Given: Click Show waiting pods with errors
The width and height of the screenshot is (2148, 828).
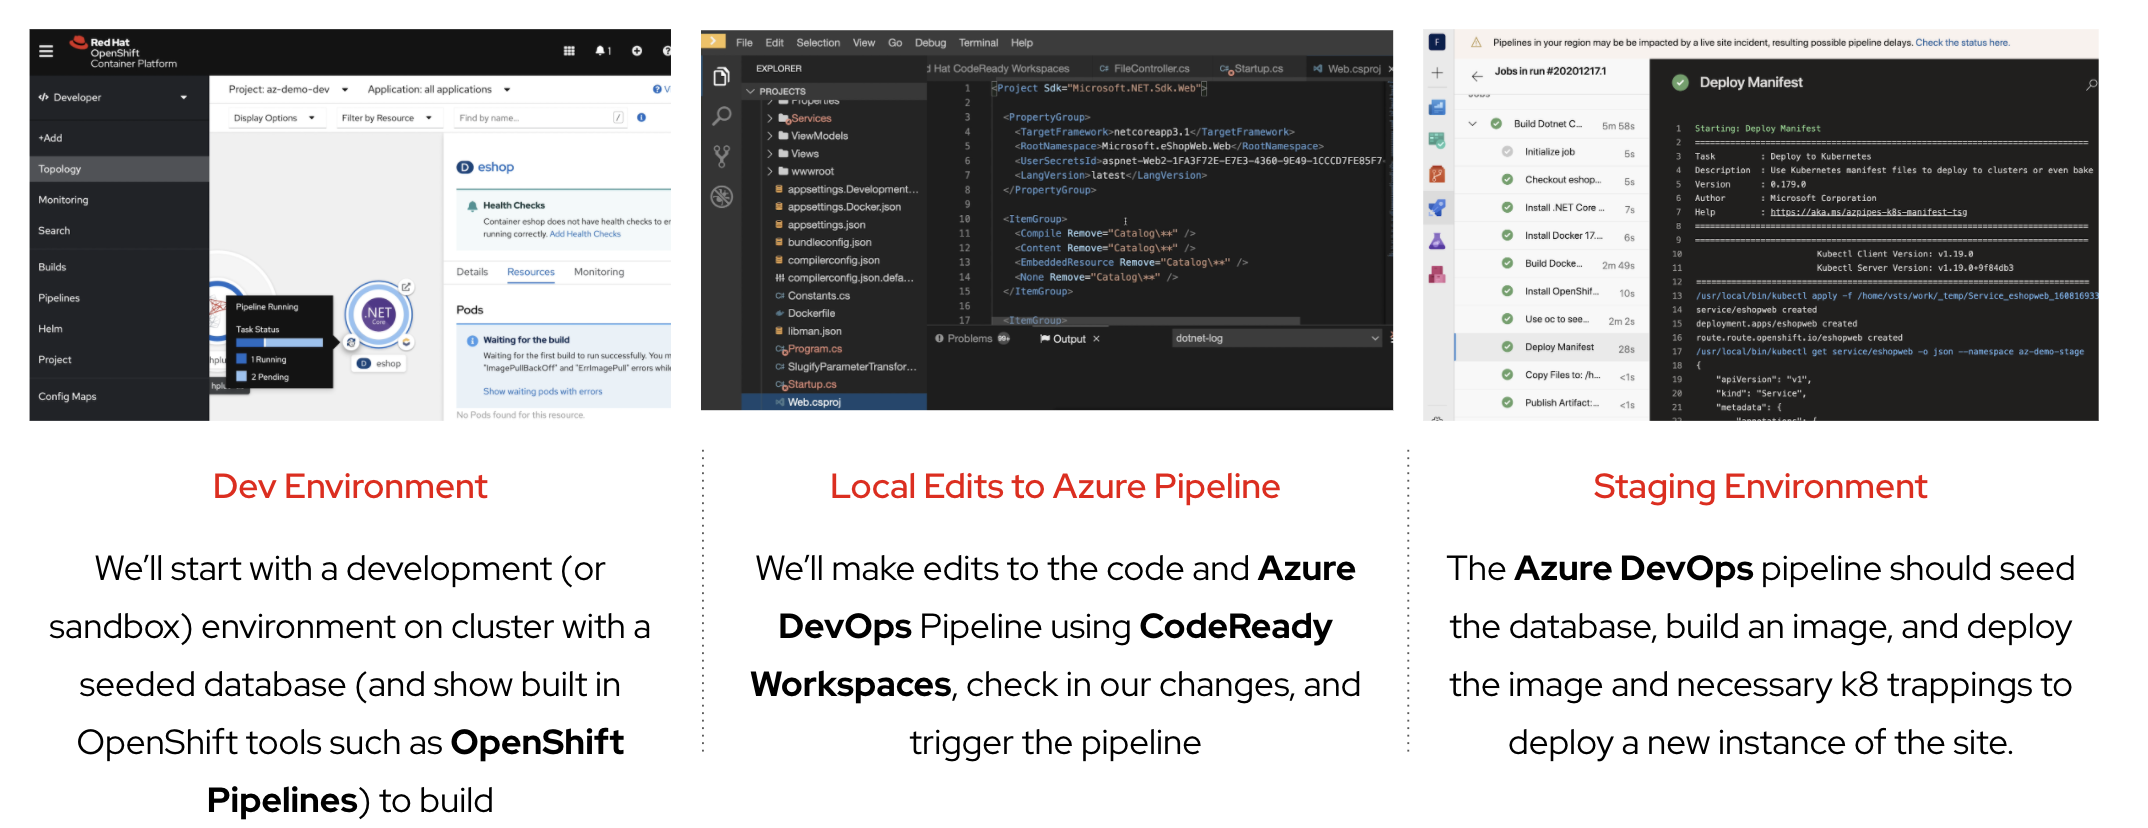Looking at the screenshot, I should click(x=543, y=392).
